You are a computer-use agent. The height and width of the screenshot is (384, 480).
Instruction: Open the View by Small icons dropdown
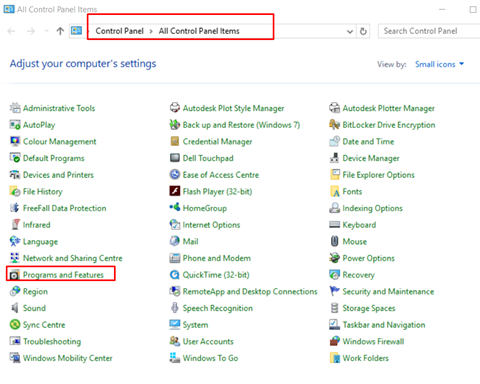pos(439,64)
